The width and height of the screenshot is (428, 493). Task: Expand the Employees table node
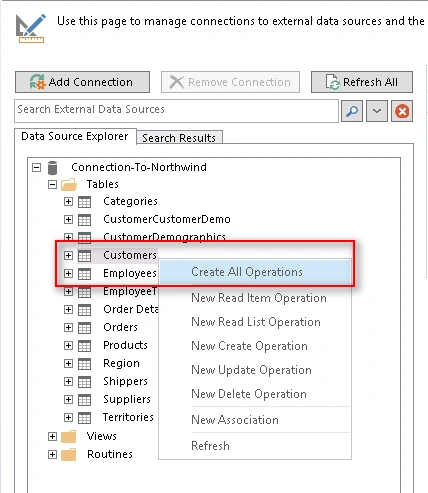[68, 273]
